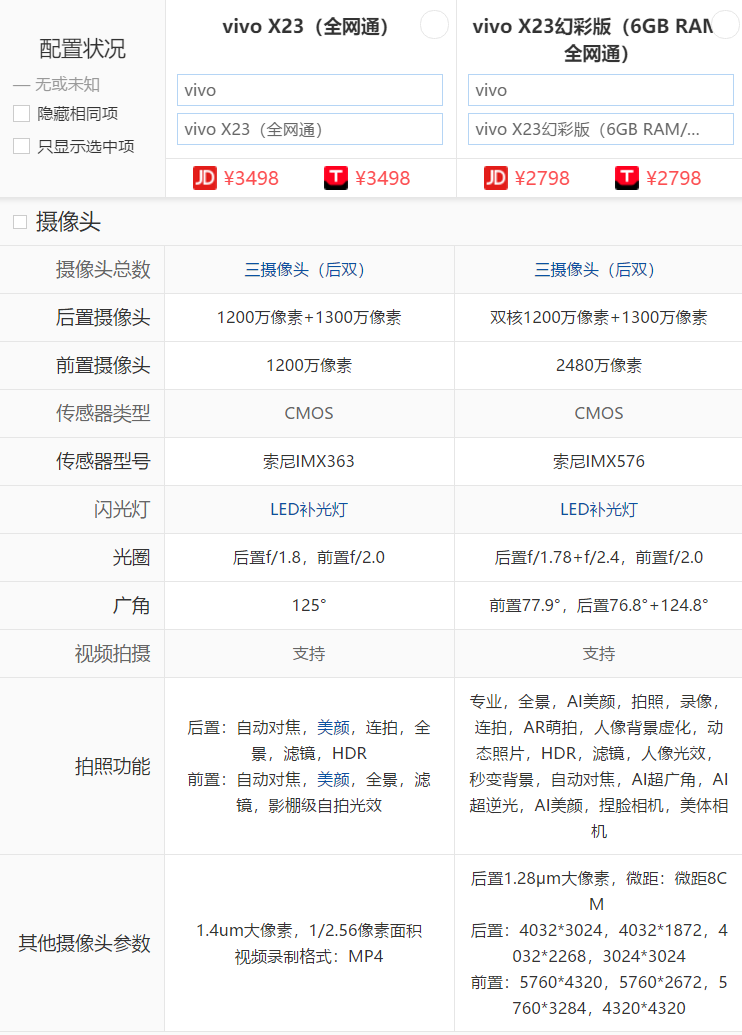
Task: Select the 后置摄像头 row label
Action: 103,317
